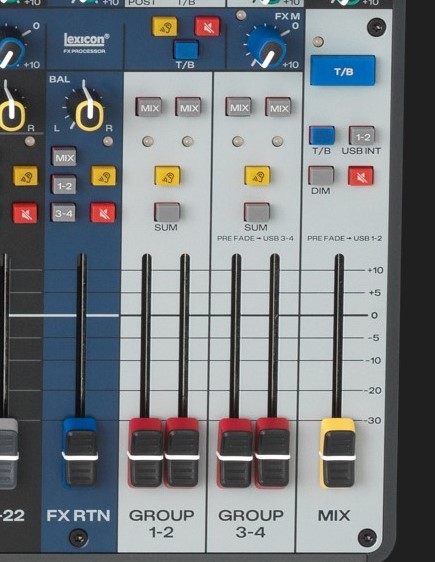This screenshot has height=562, width=435.
Task: Mute the FX send with the top red button
Action: click(207, 26)
